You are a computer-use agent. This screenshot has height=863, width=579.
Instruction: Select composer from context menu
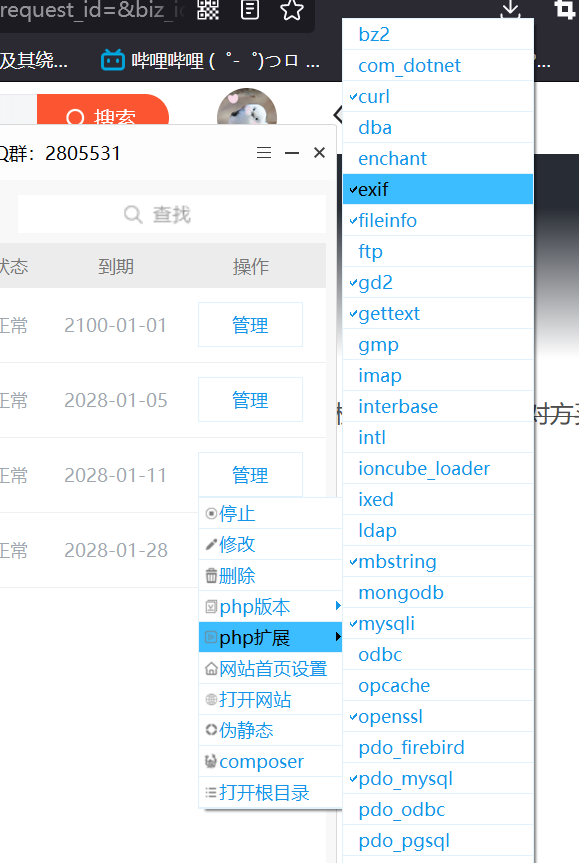click(270, 761)
